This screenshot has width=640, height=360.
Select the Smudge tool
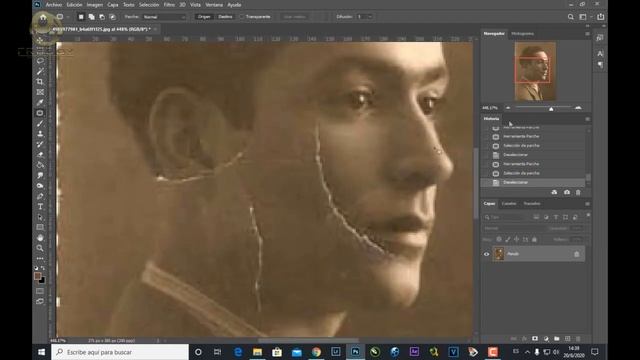coord(40,176)
